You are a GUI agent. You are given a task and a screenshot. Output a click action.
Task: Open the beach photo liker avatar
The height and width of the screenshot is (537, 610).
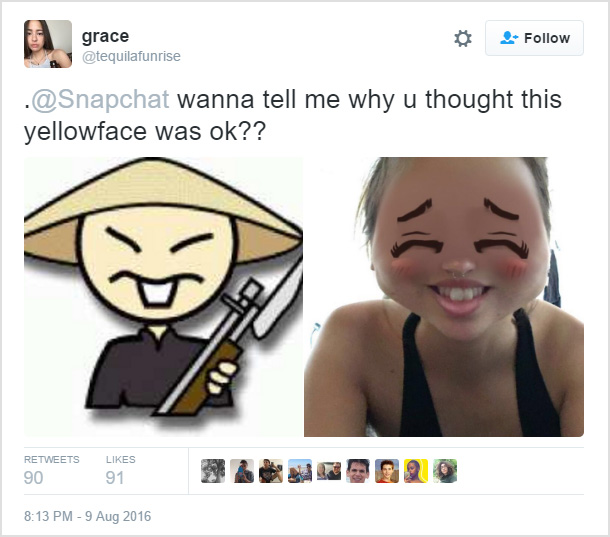click(x=300, y=471)
